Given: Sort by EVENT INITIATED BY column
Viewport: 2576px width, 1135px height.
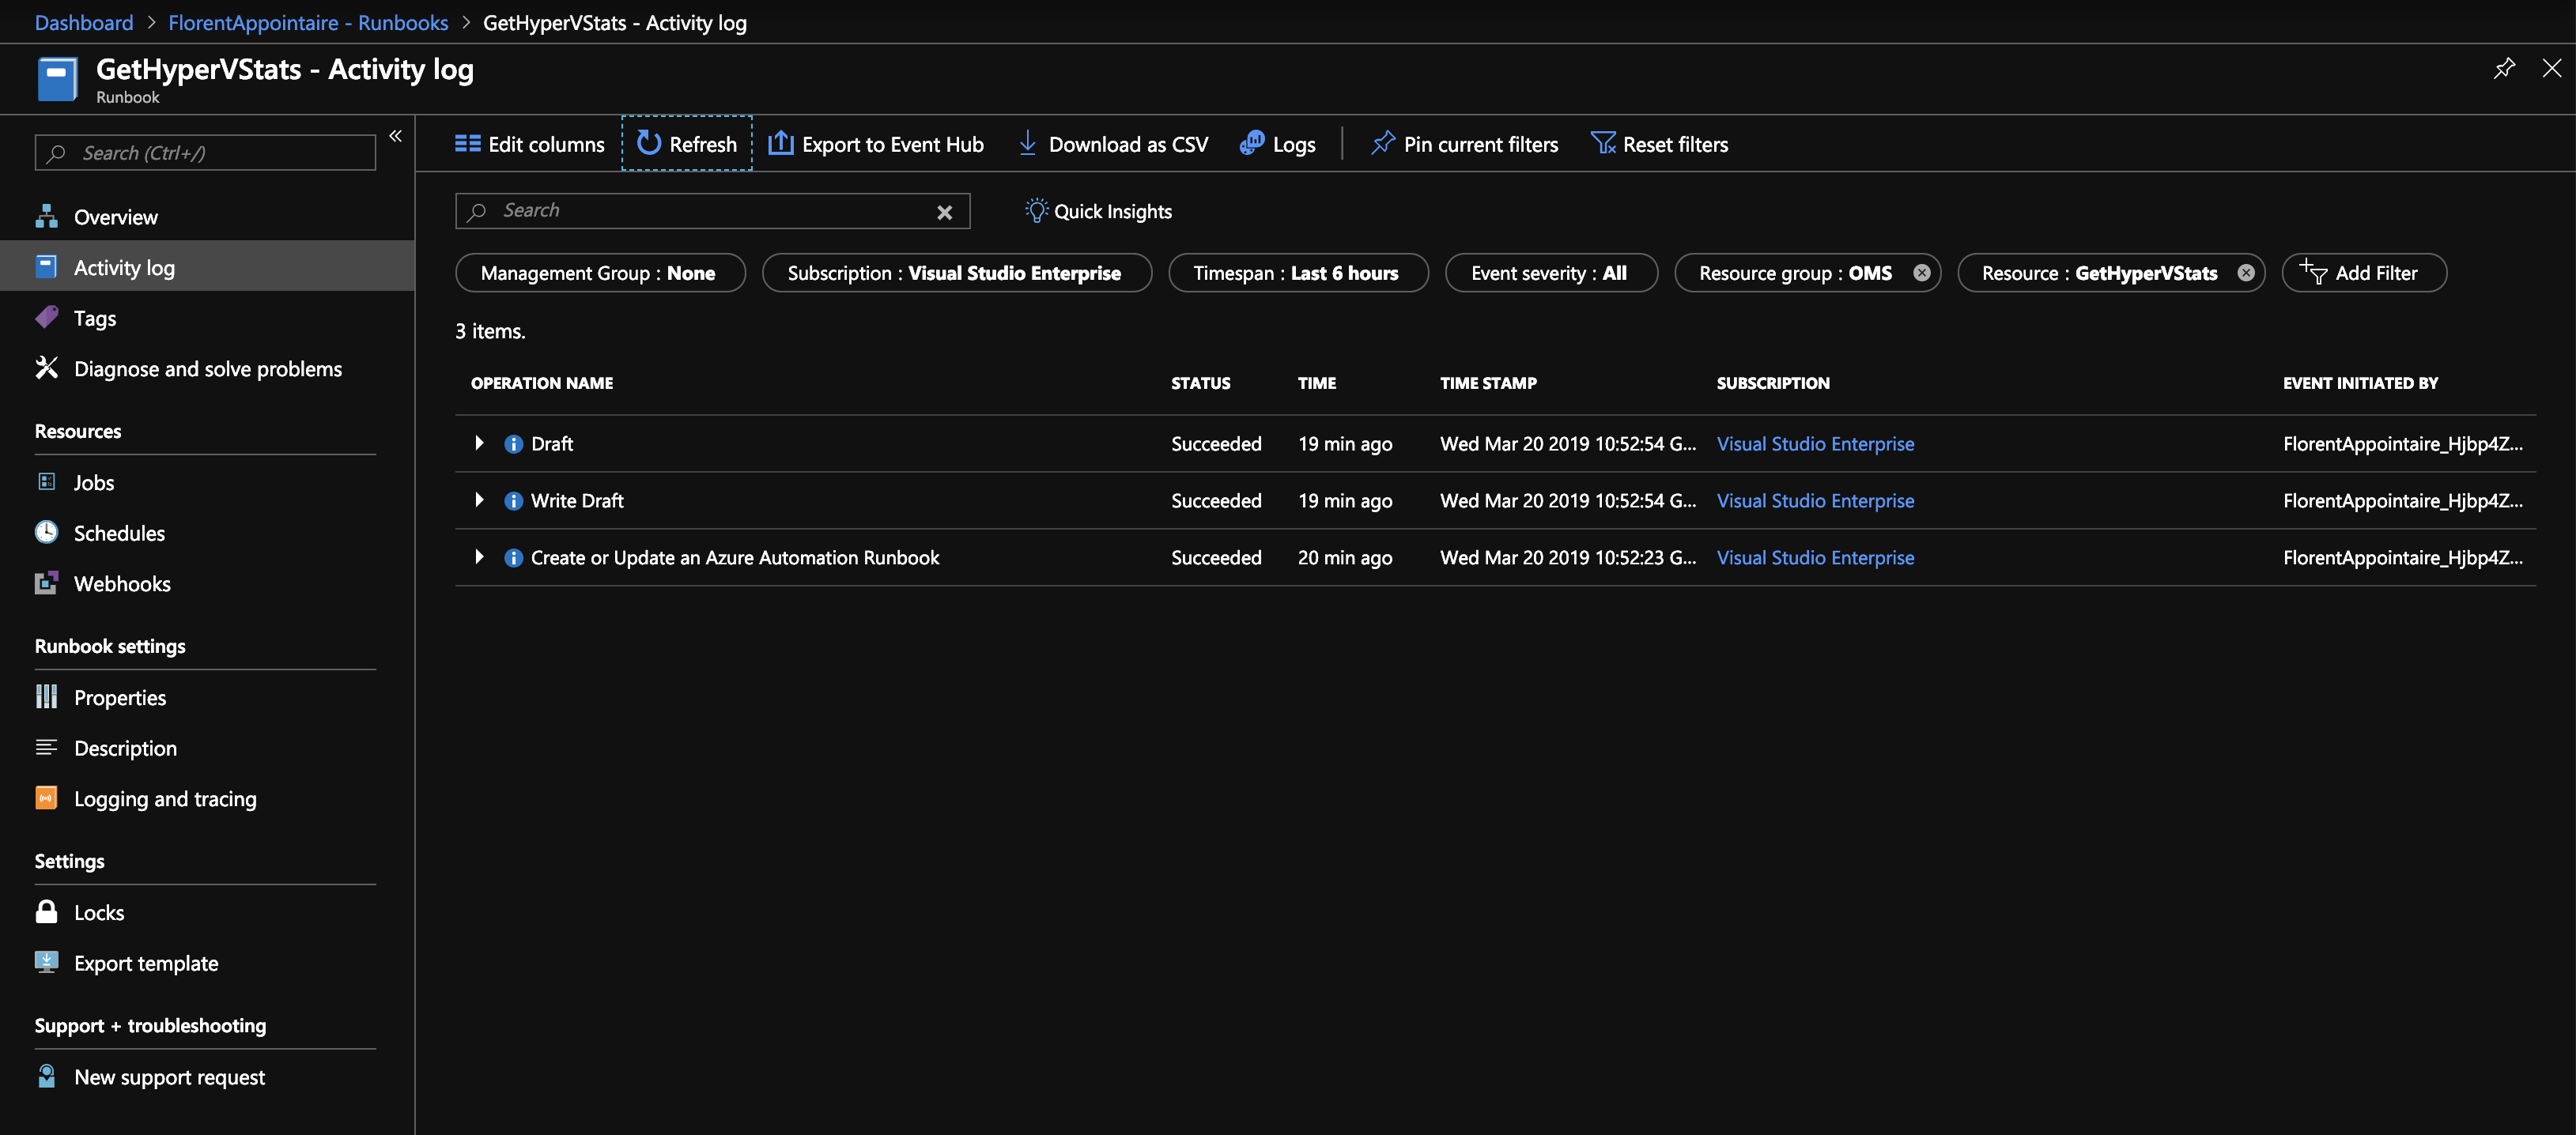Looking at the screenshot, I should click(2360, 383).
